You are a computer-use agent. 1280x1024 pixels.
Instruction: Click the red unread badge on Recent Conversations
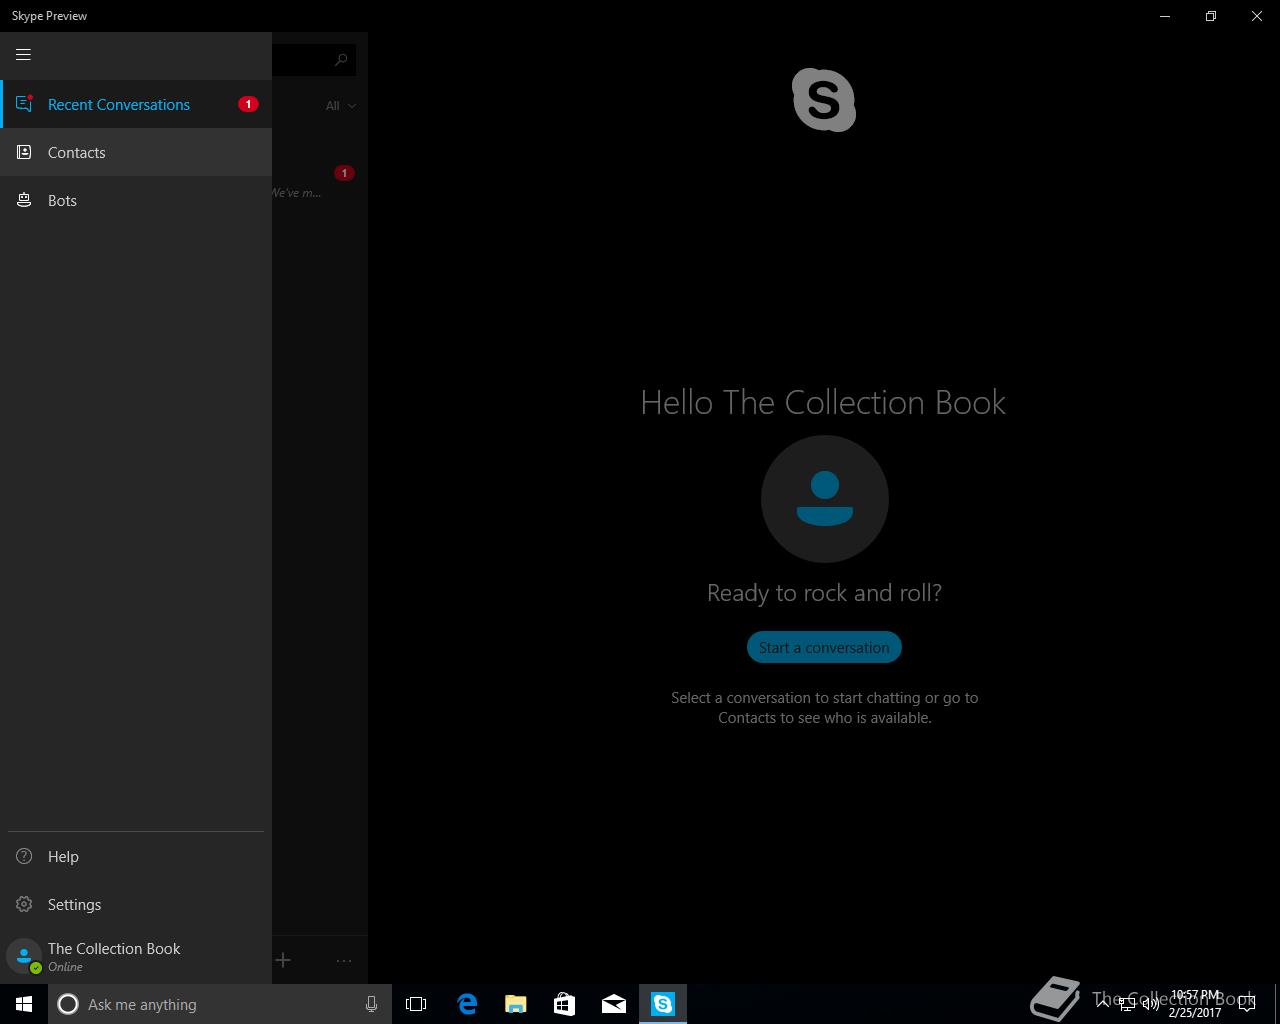click(x=248, y=104)
